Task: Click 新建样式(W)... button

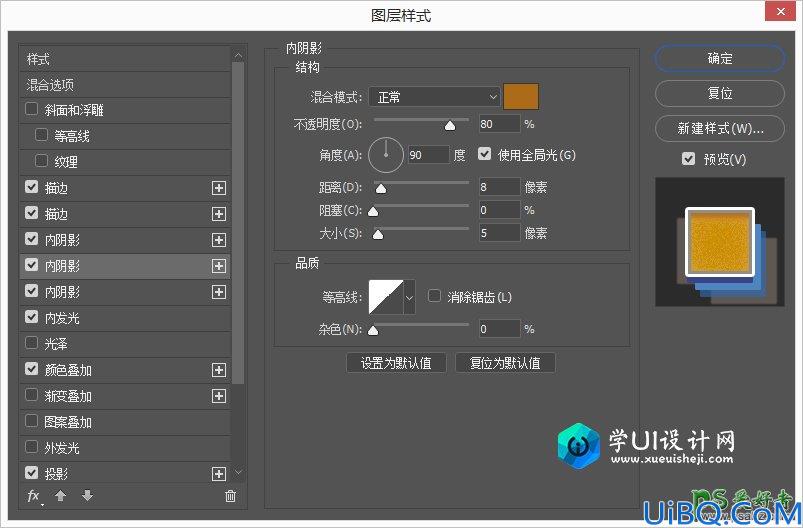Action: click(720, 128)
